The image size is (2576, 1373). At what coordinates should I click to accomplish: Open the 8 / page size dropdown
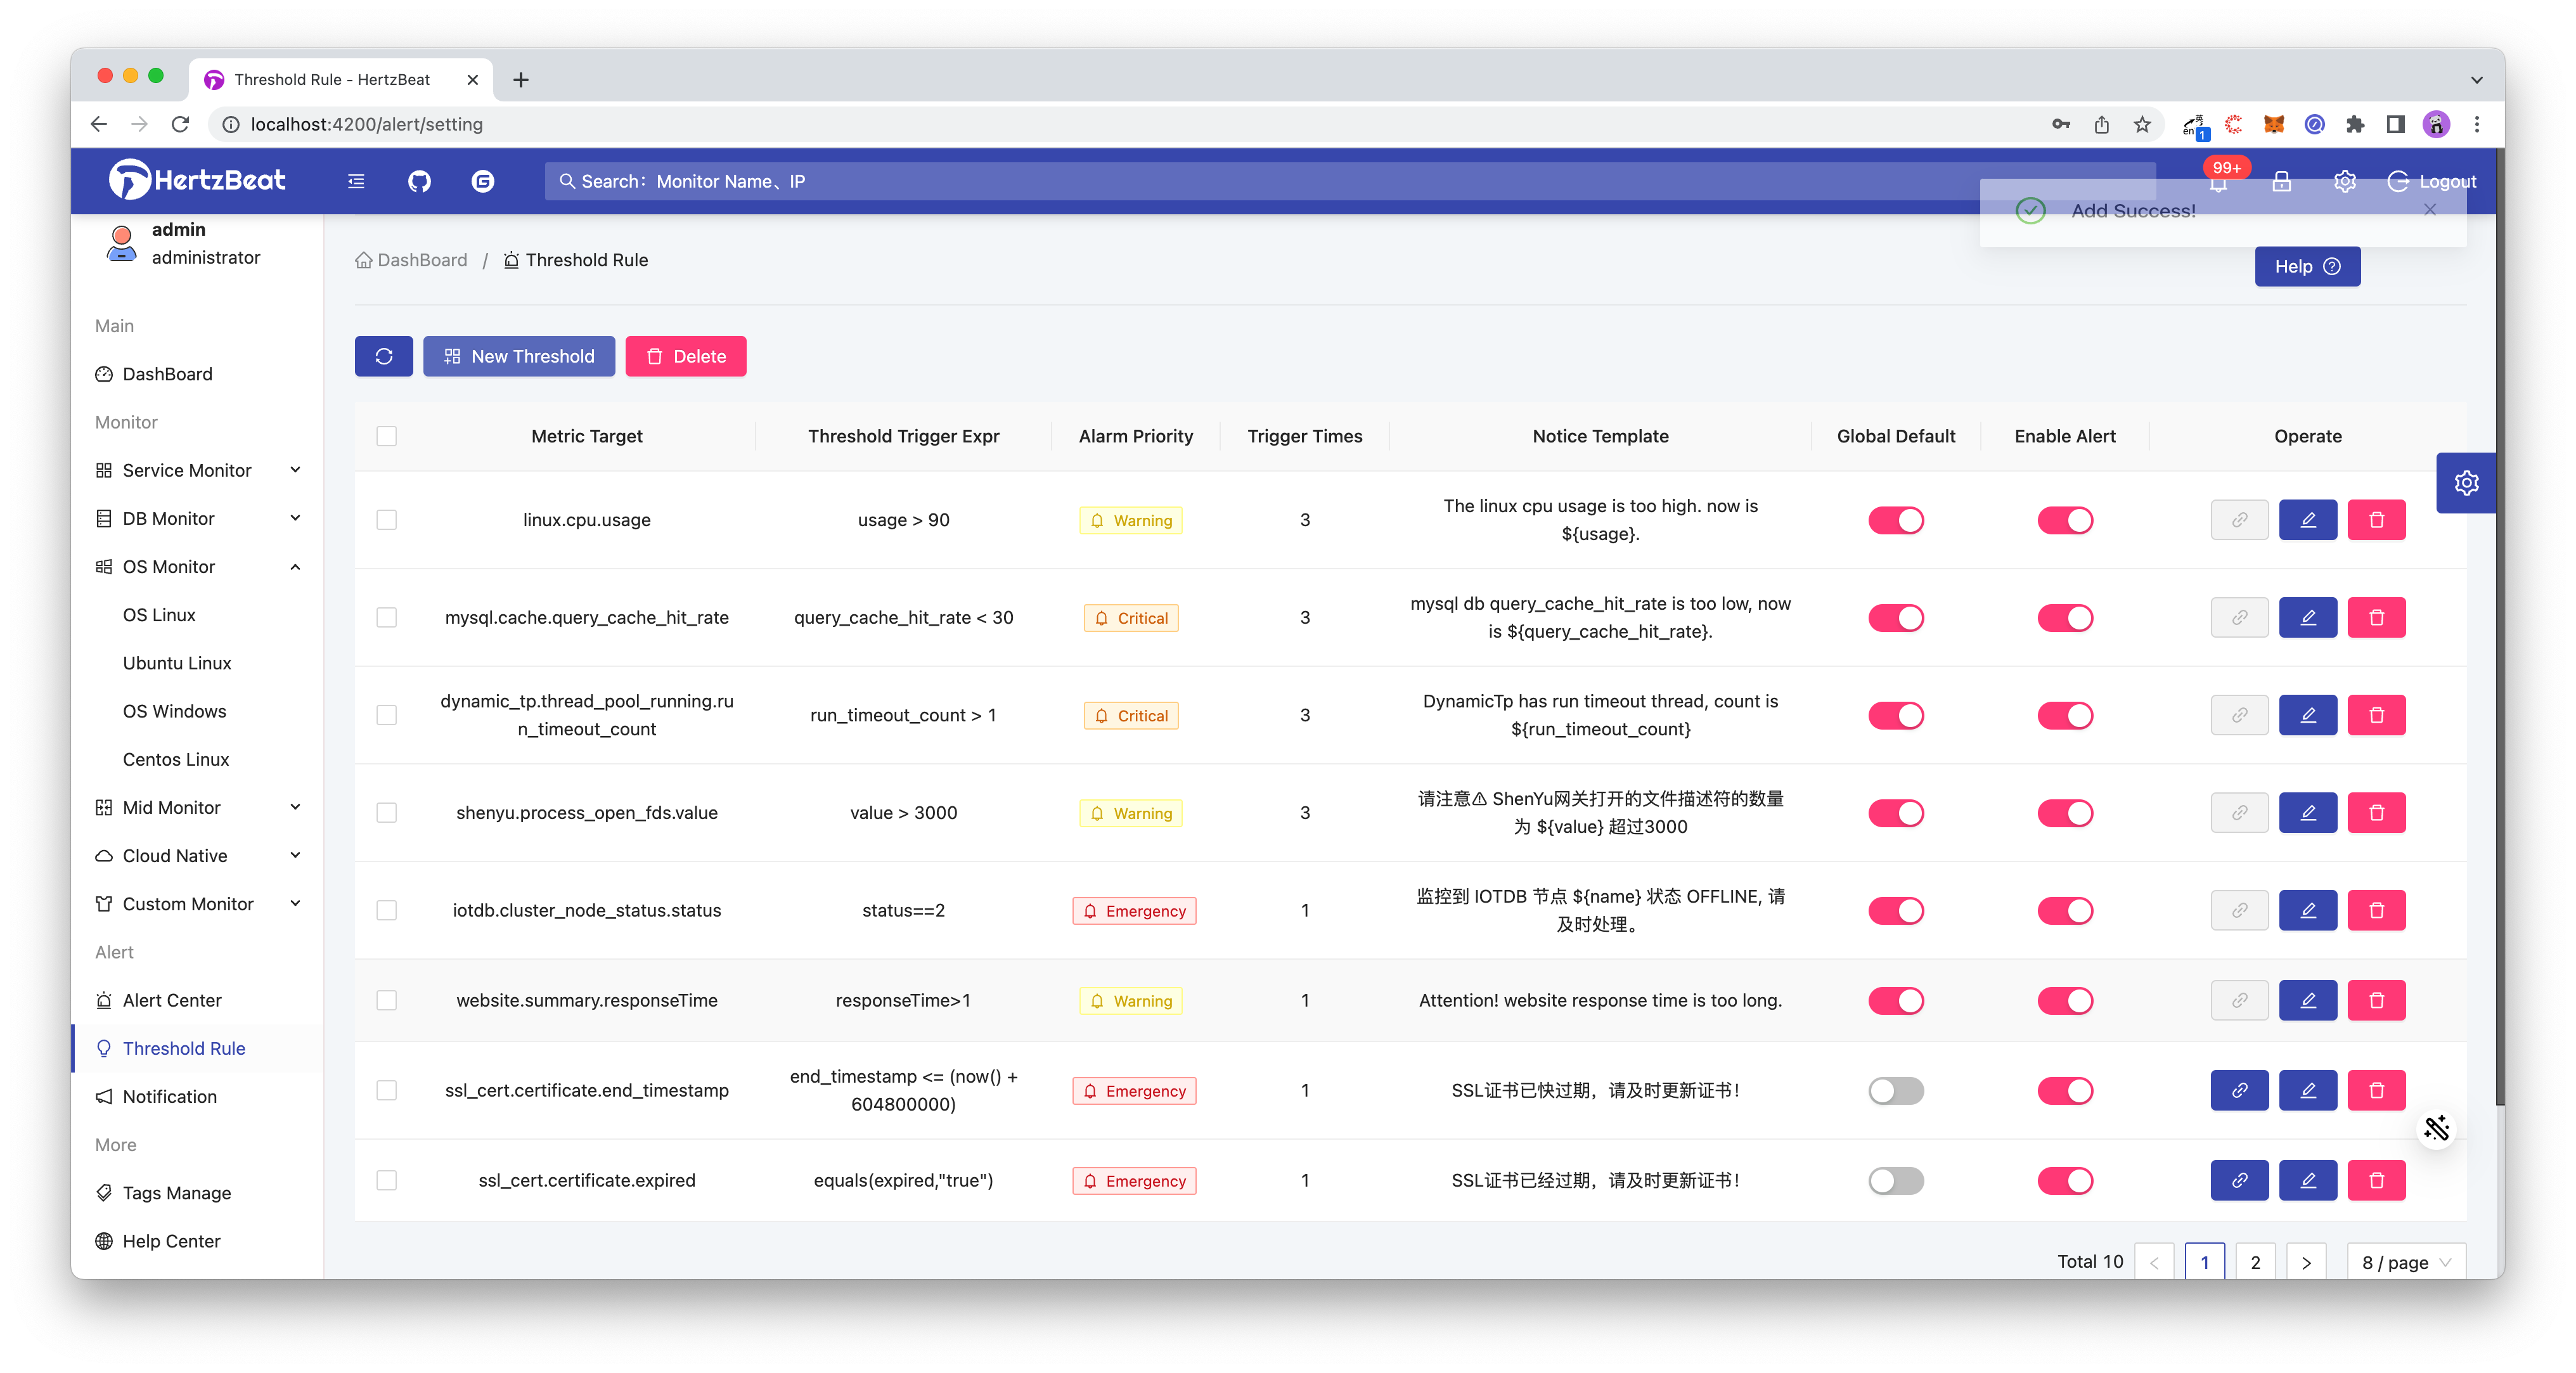[x=2405, y=1262]
